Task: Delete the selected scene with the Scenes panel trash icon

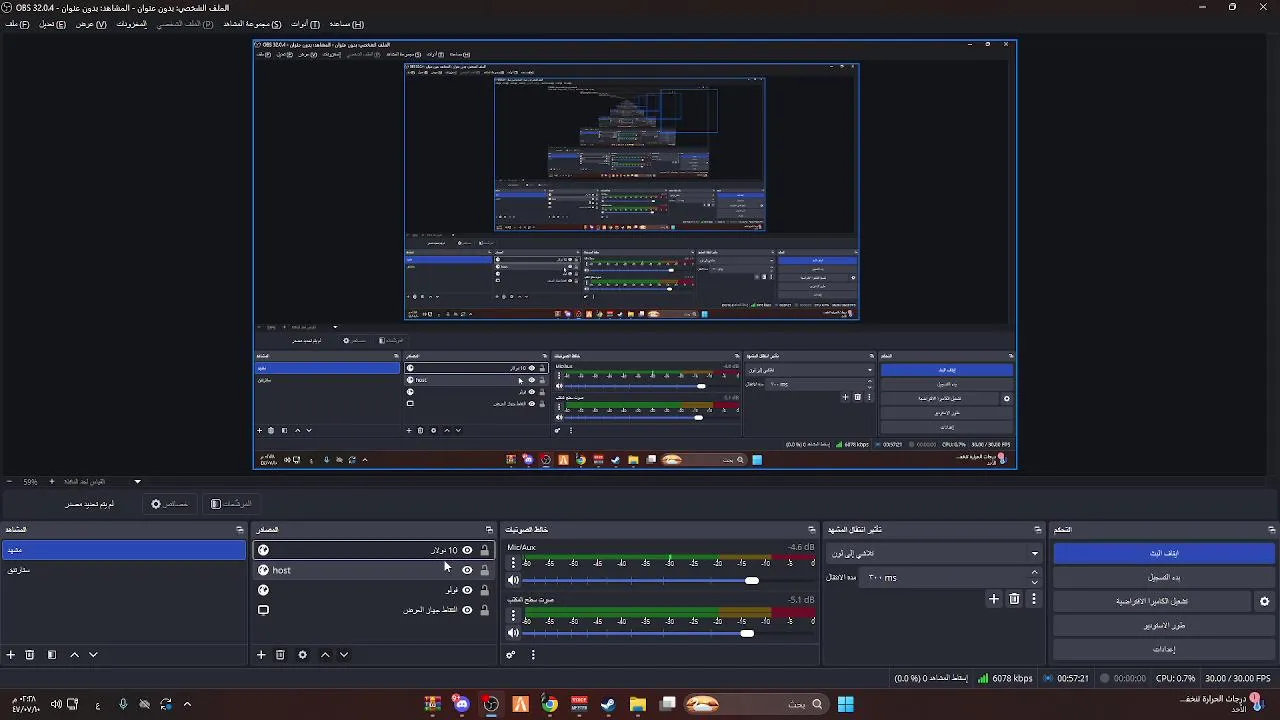Action: (30, 655)
